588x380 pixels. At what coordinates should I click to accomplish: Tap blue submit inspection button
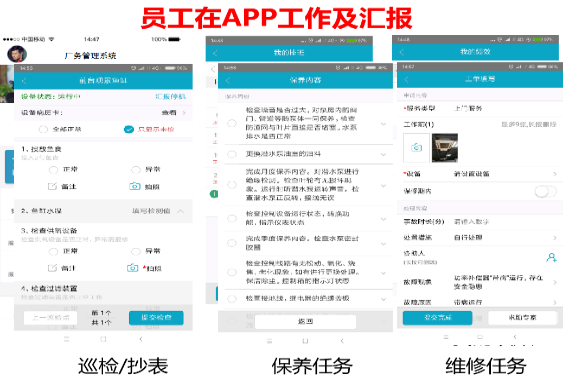pyautogui.click(x=156, y=318)
